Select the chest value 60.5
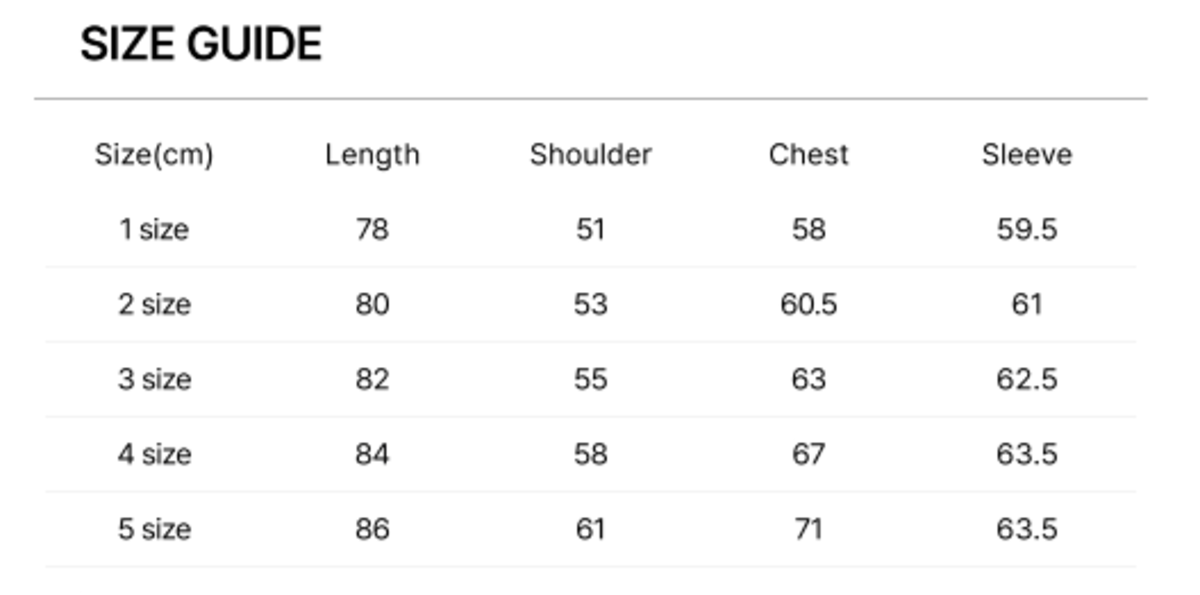Viewport: 1200px width, 595px height. pos(808,304)
